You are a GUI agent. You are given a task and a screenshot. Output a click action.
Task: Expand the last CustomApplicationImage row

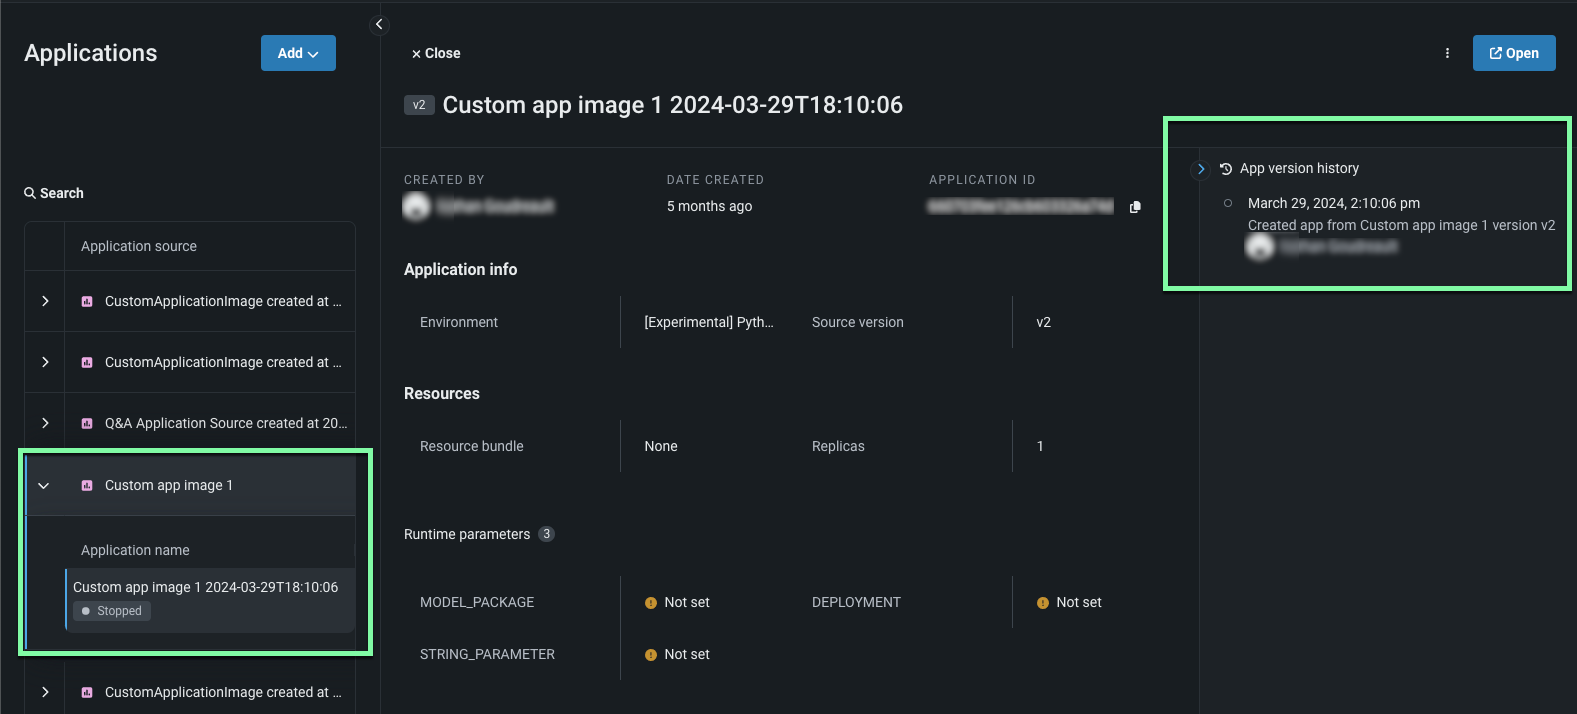point(45,692)
